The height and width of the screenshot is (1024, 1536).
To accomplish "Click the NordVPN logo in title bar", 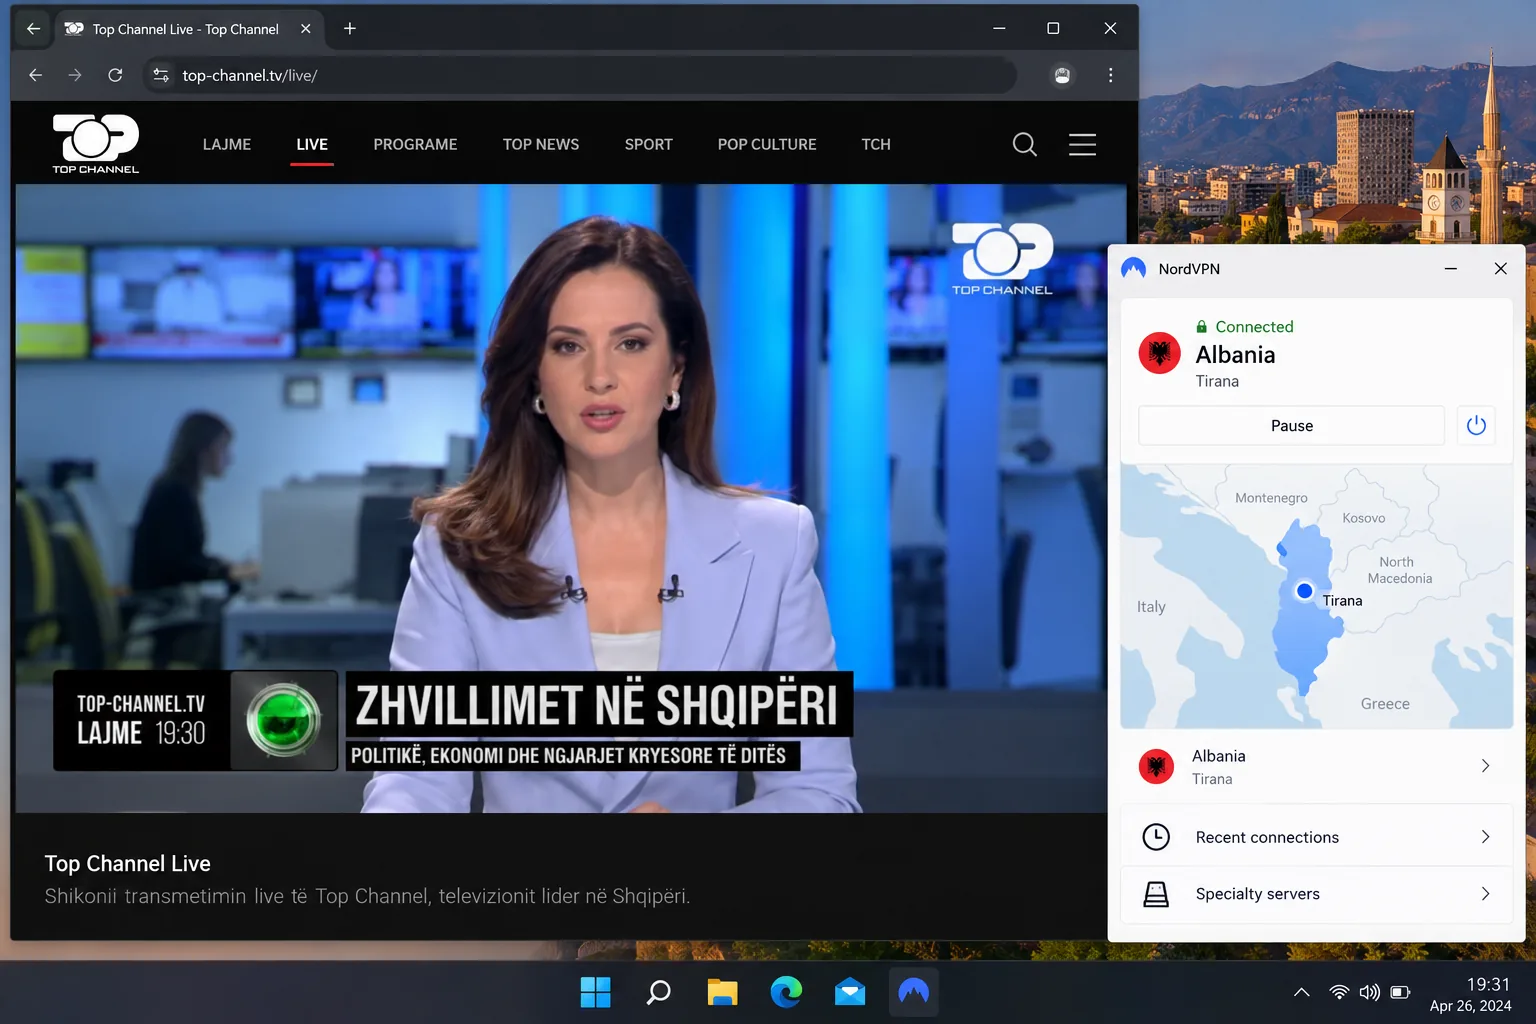I will pos(1134,269).
